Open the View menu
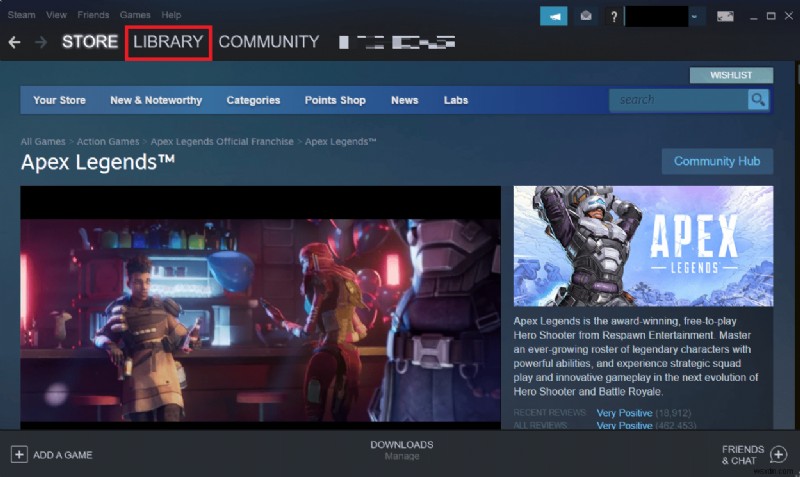 [x=56, y=15]
